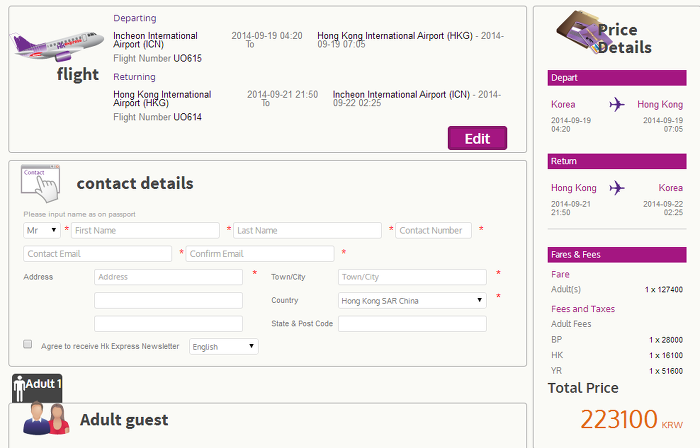Click flight number UO615
The image size is (700, 448).
(x=188, y=58)
